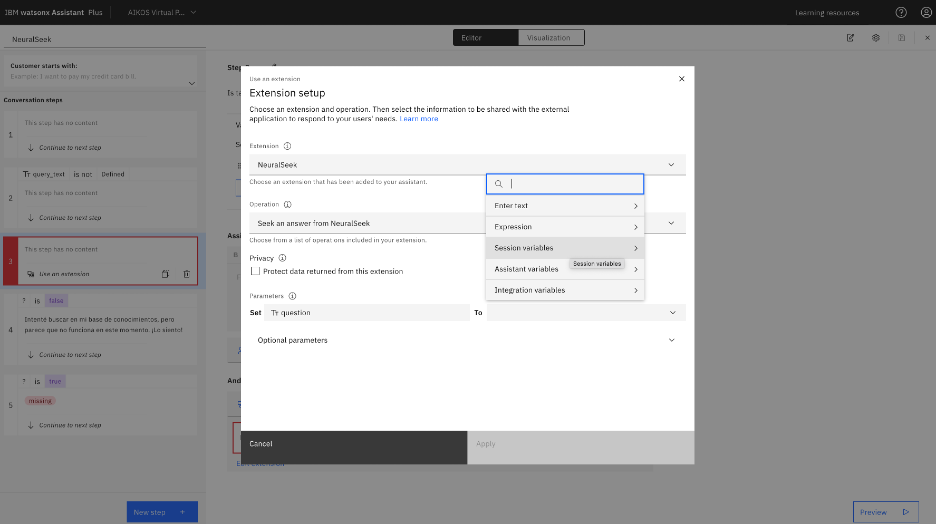936x524 pixels.
Task: Open the user profile icon
Action: tap(926, 13)
